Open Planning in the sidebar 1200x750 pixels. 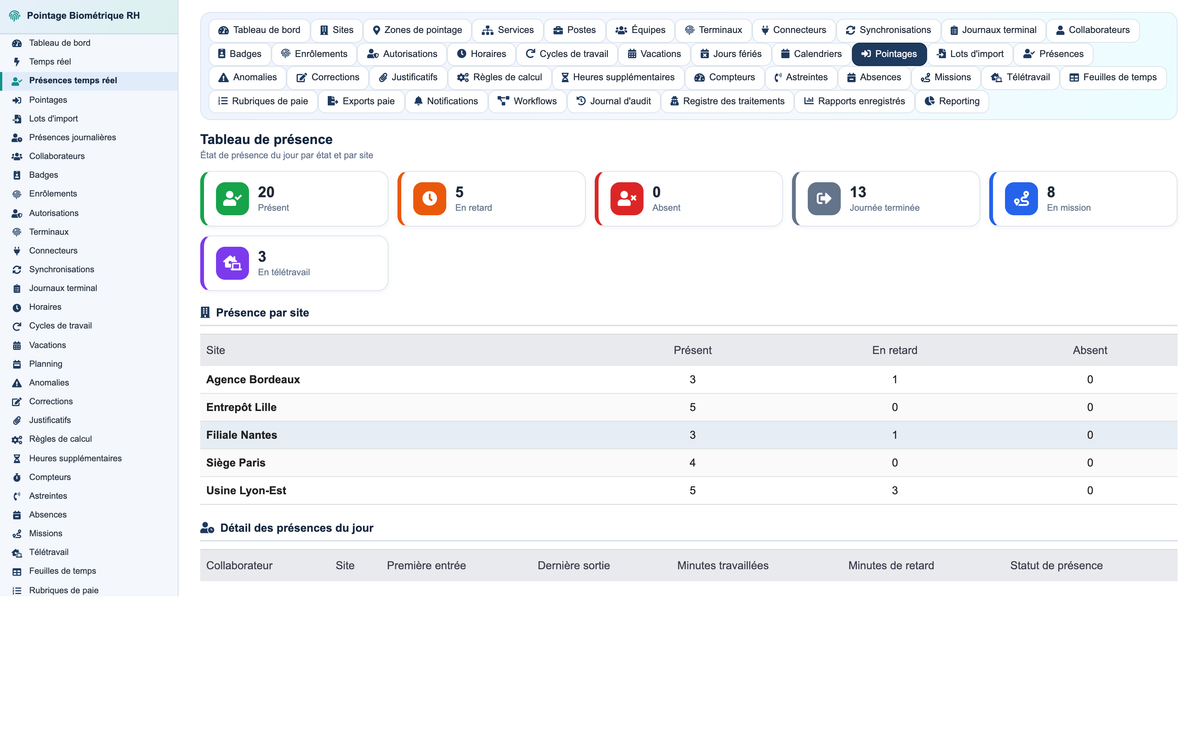pyautogui.click(x=89, y=364)
